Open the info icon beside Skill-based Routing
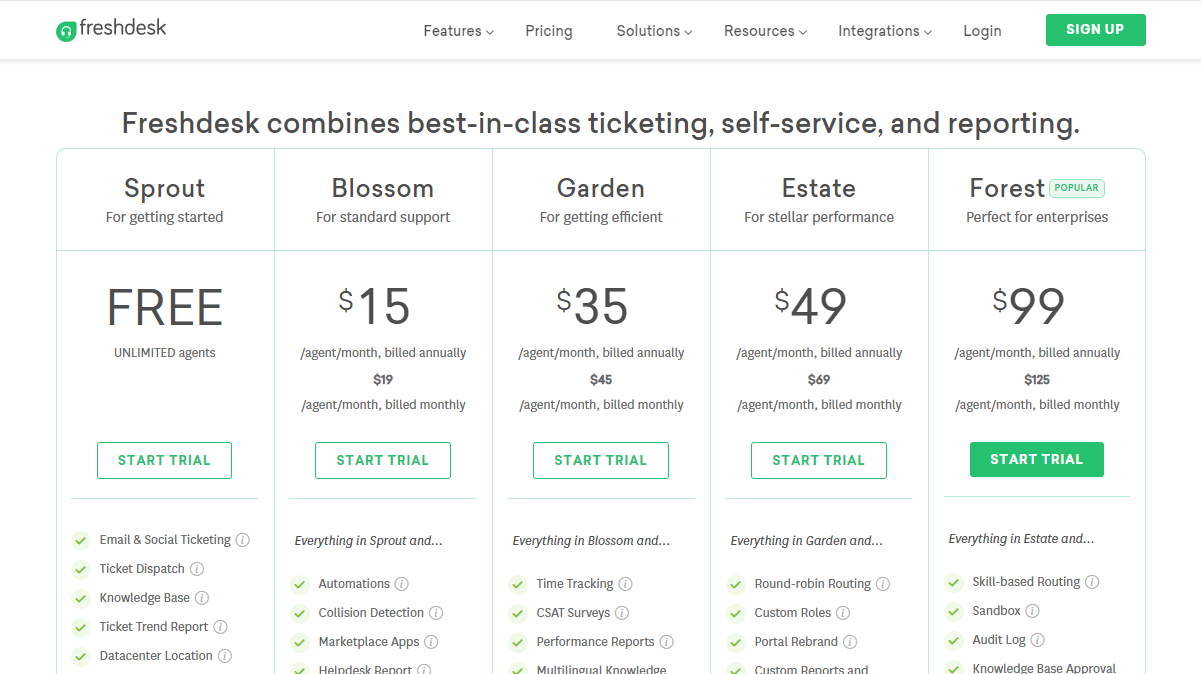The width and height of the screenshot is (1201, 674). pos(1092,581)
